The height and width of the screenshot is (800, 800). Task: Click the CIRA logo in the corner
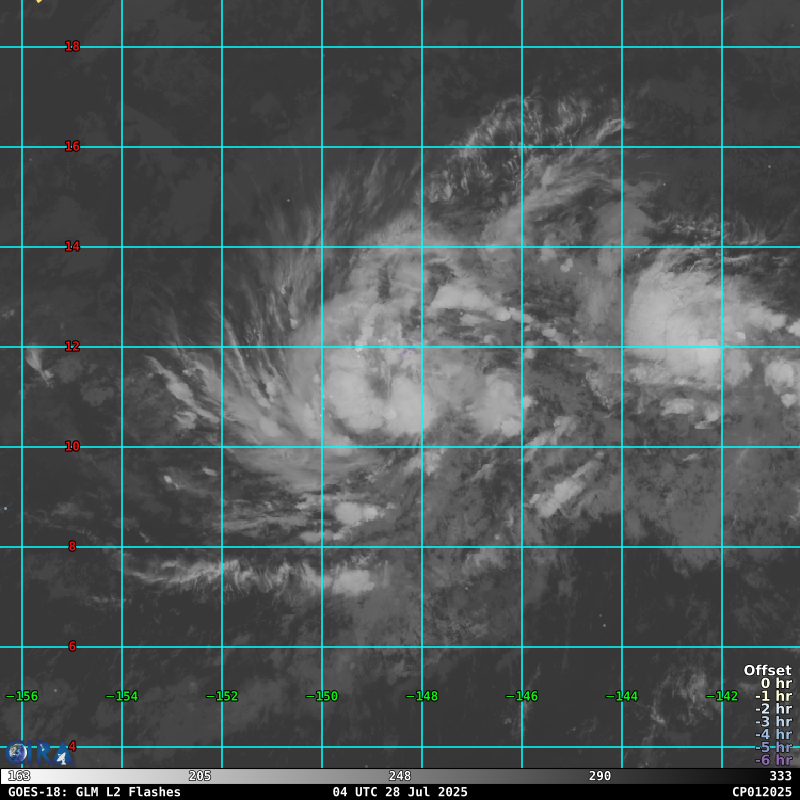(38, 753)
